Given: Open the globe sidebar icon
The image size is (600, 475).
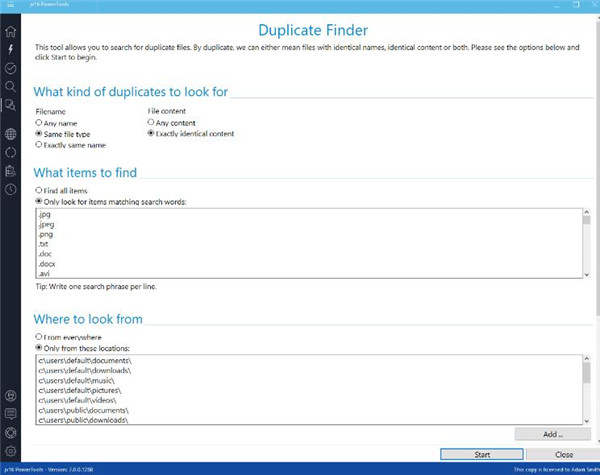Looking at the screenshot, I should (x=10, y=134).
